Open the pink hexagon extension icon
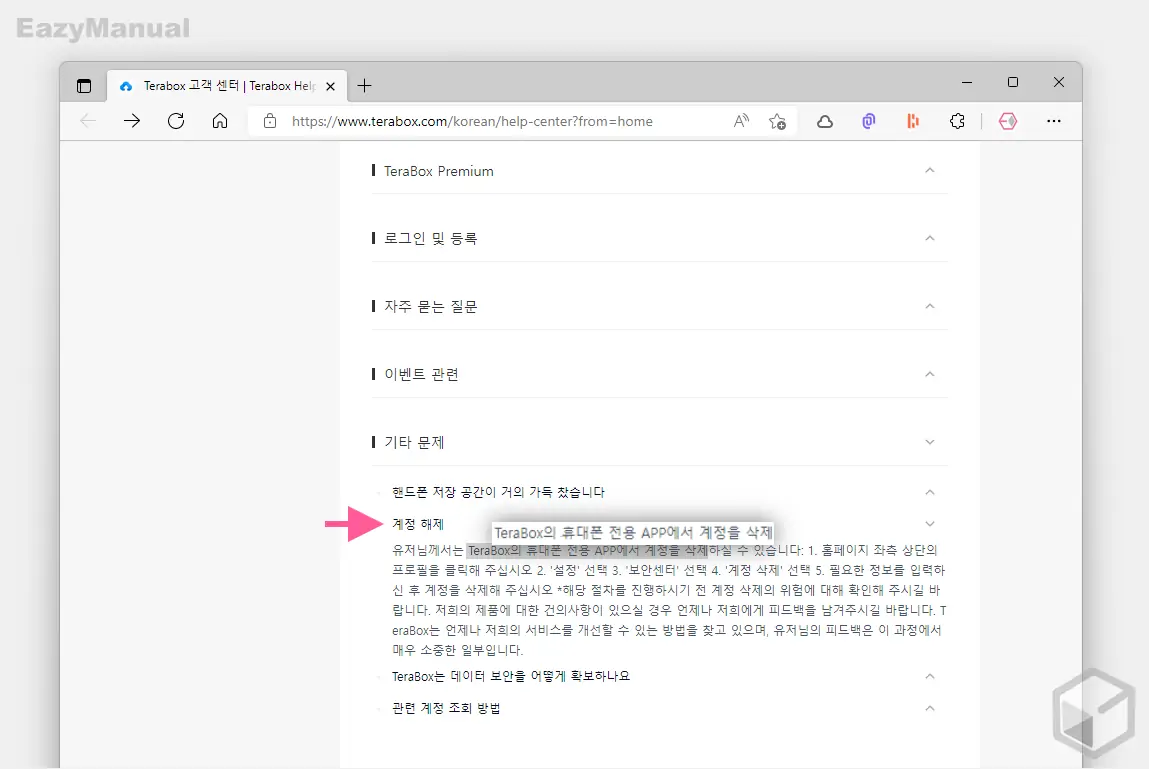 [x=1008, y=121]
